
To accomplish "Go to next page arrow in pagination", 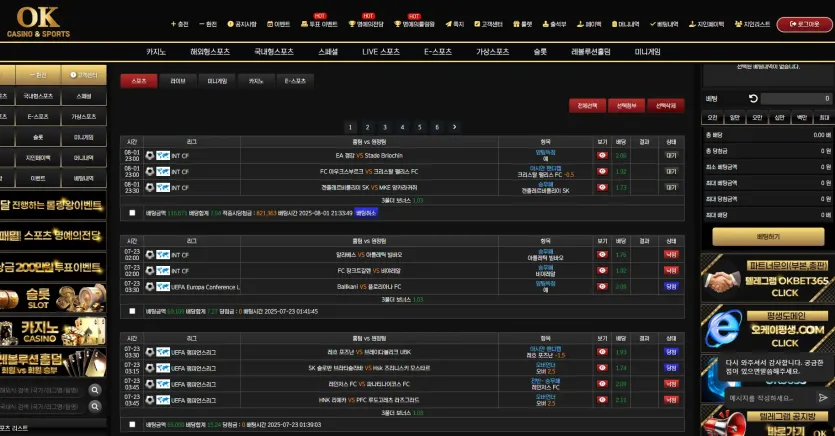I will pos(454,127).
